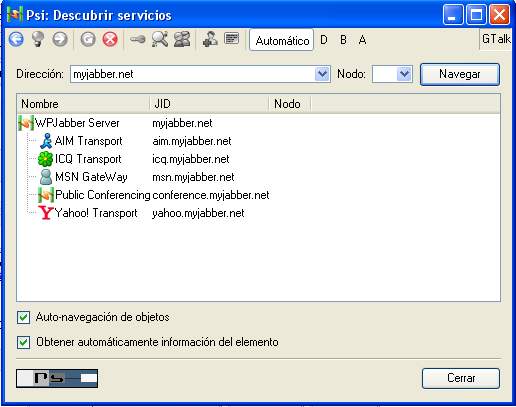Screen dimensions: 516x407
Task: Toggle Auto-navegación de objetos checkbox
Action: tap(23, 317)
